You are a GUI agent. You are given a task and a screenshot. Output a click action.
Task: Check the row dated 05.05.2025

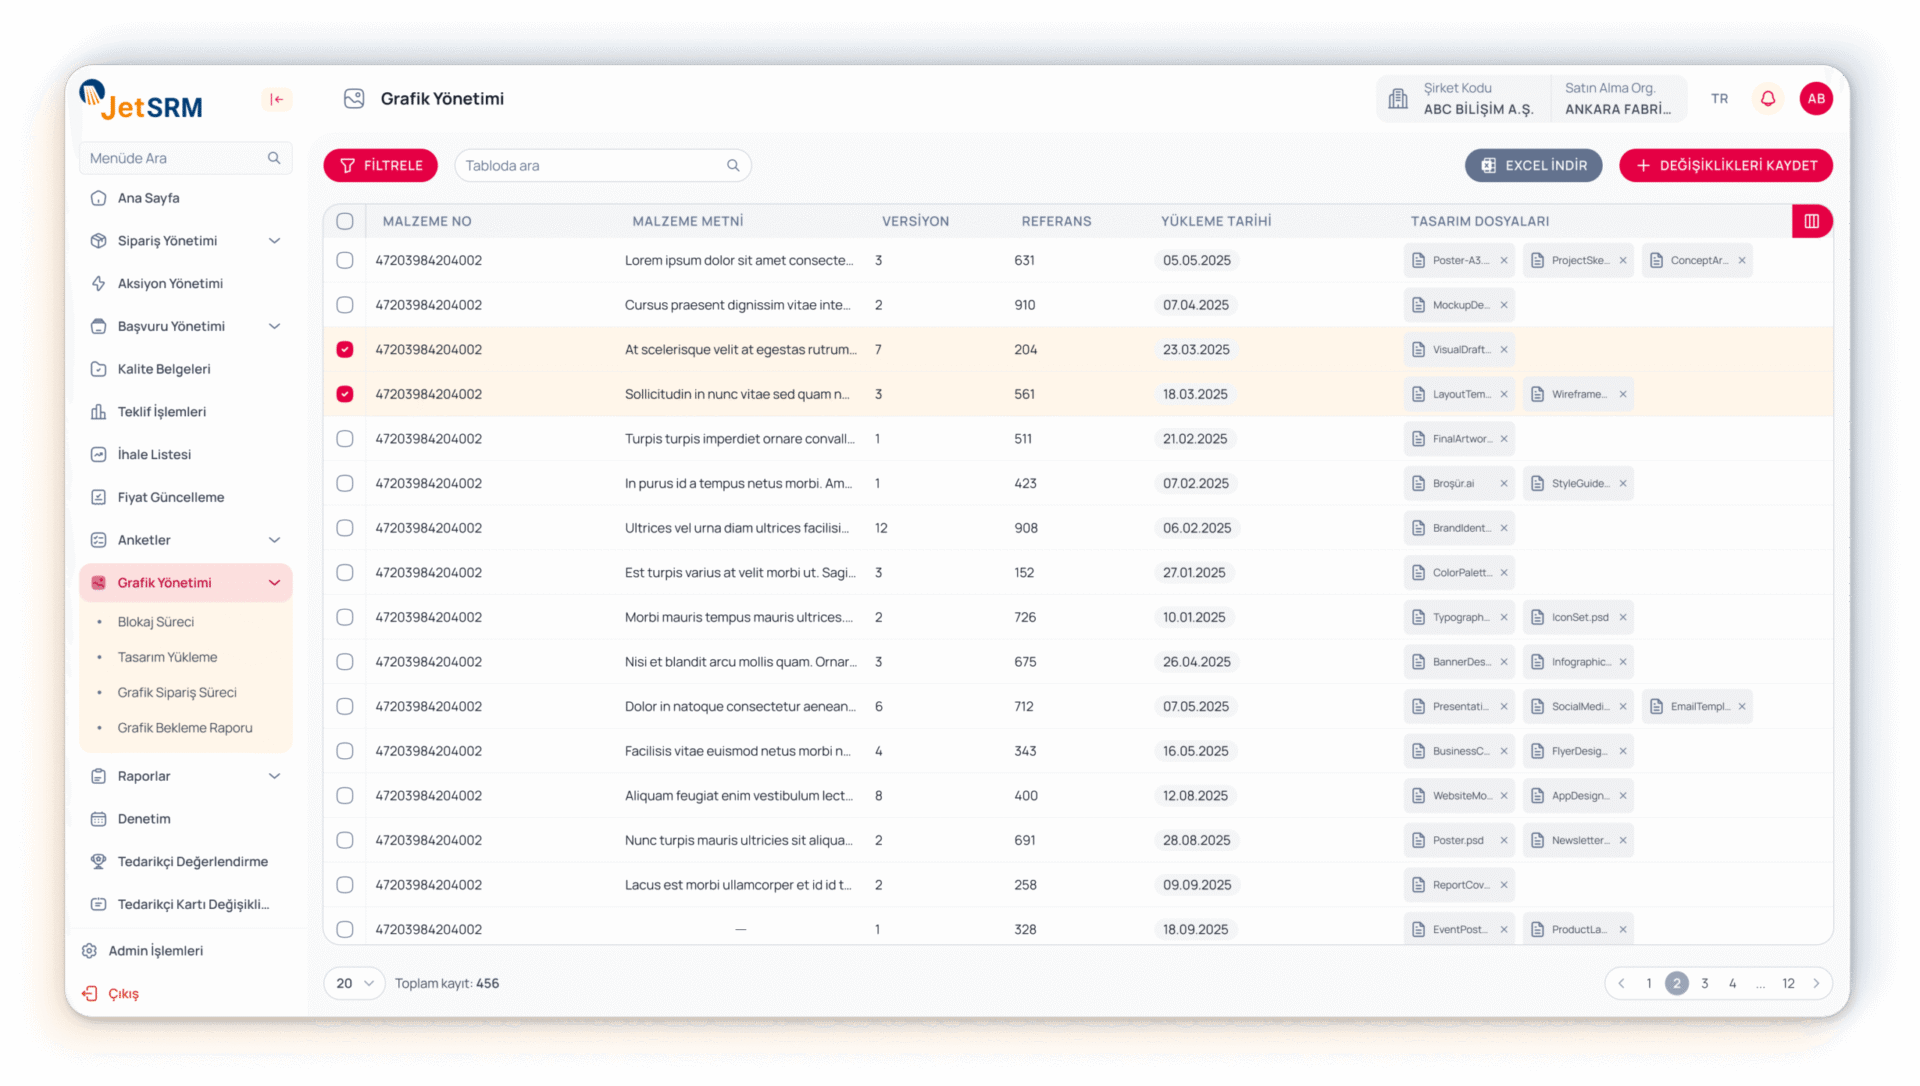(345, 260)
